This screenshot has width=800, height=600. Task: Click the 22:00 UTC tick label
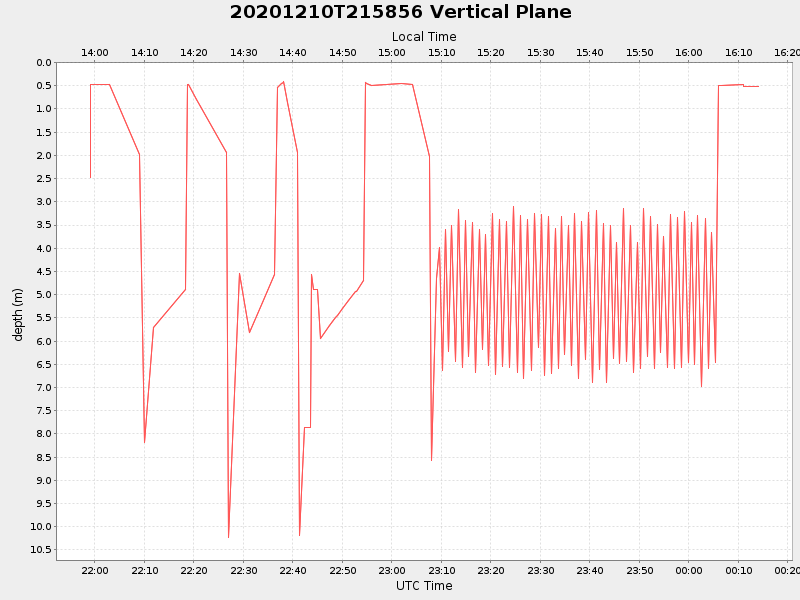click(95, 570)
